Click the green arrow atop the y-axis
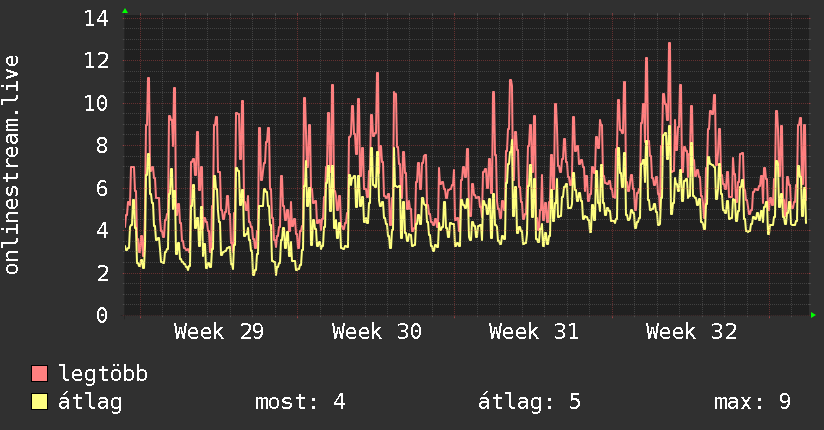 [125, 11]
